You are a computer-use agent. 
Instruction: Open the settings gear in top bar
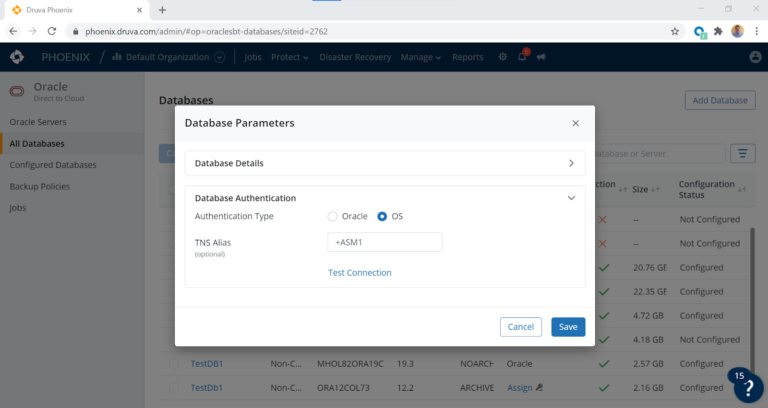(503, 57)
